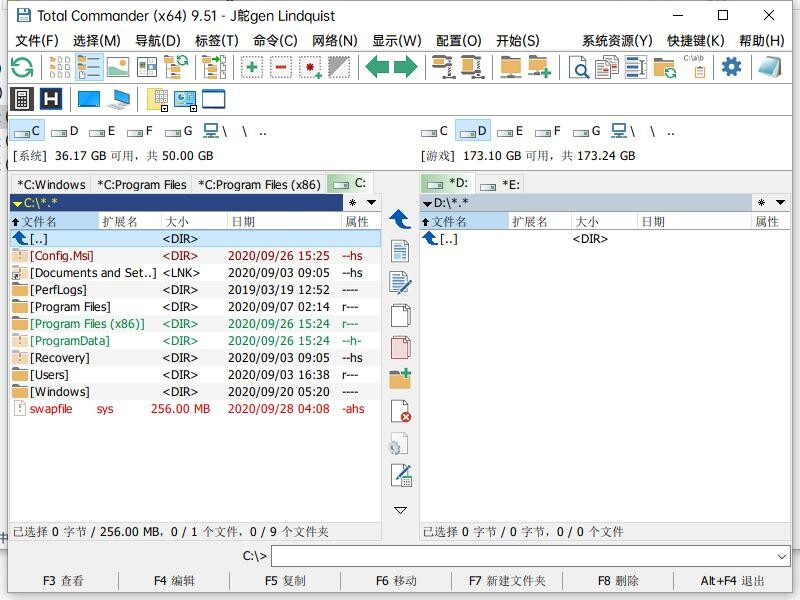Viewport: 800px width, 600px height.
Task: Click the copy path to clipboard icon
Action: click(x=694, y=66)
